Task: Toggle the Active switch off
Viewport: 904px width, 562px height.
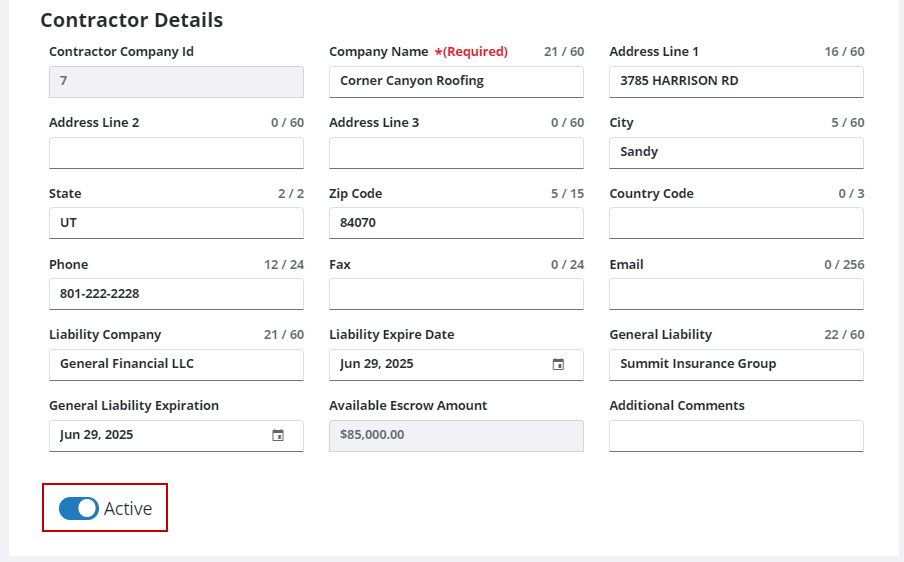Action: tap(79, 508)
